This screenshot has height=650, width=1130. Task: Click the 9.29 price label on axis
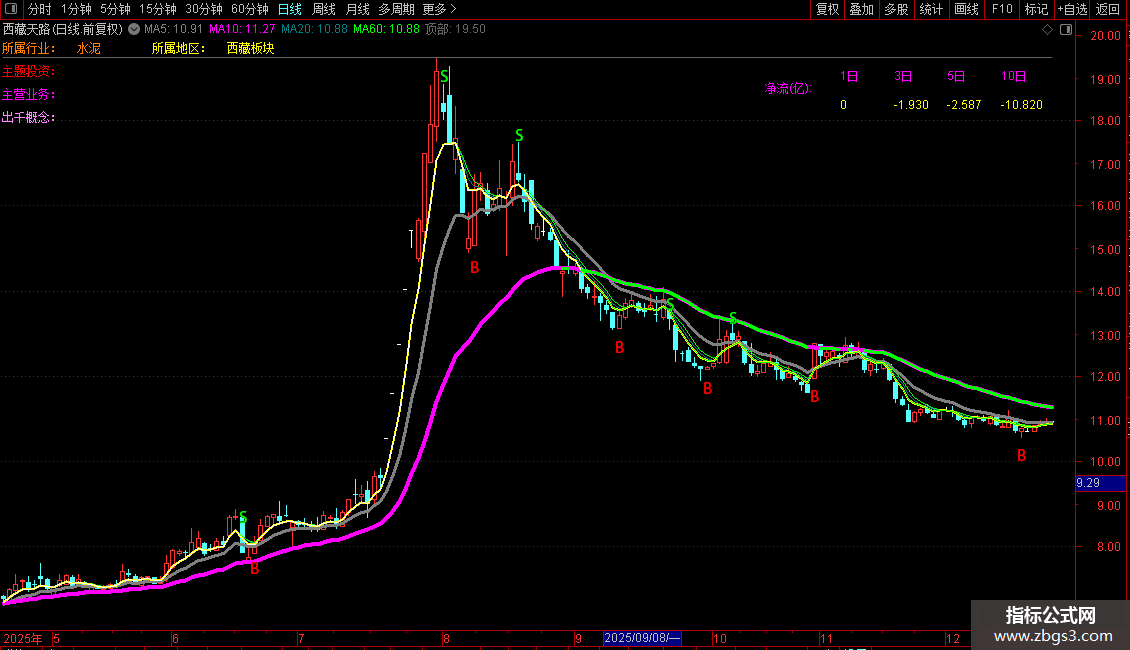1088,483
